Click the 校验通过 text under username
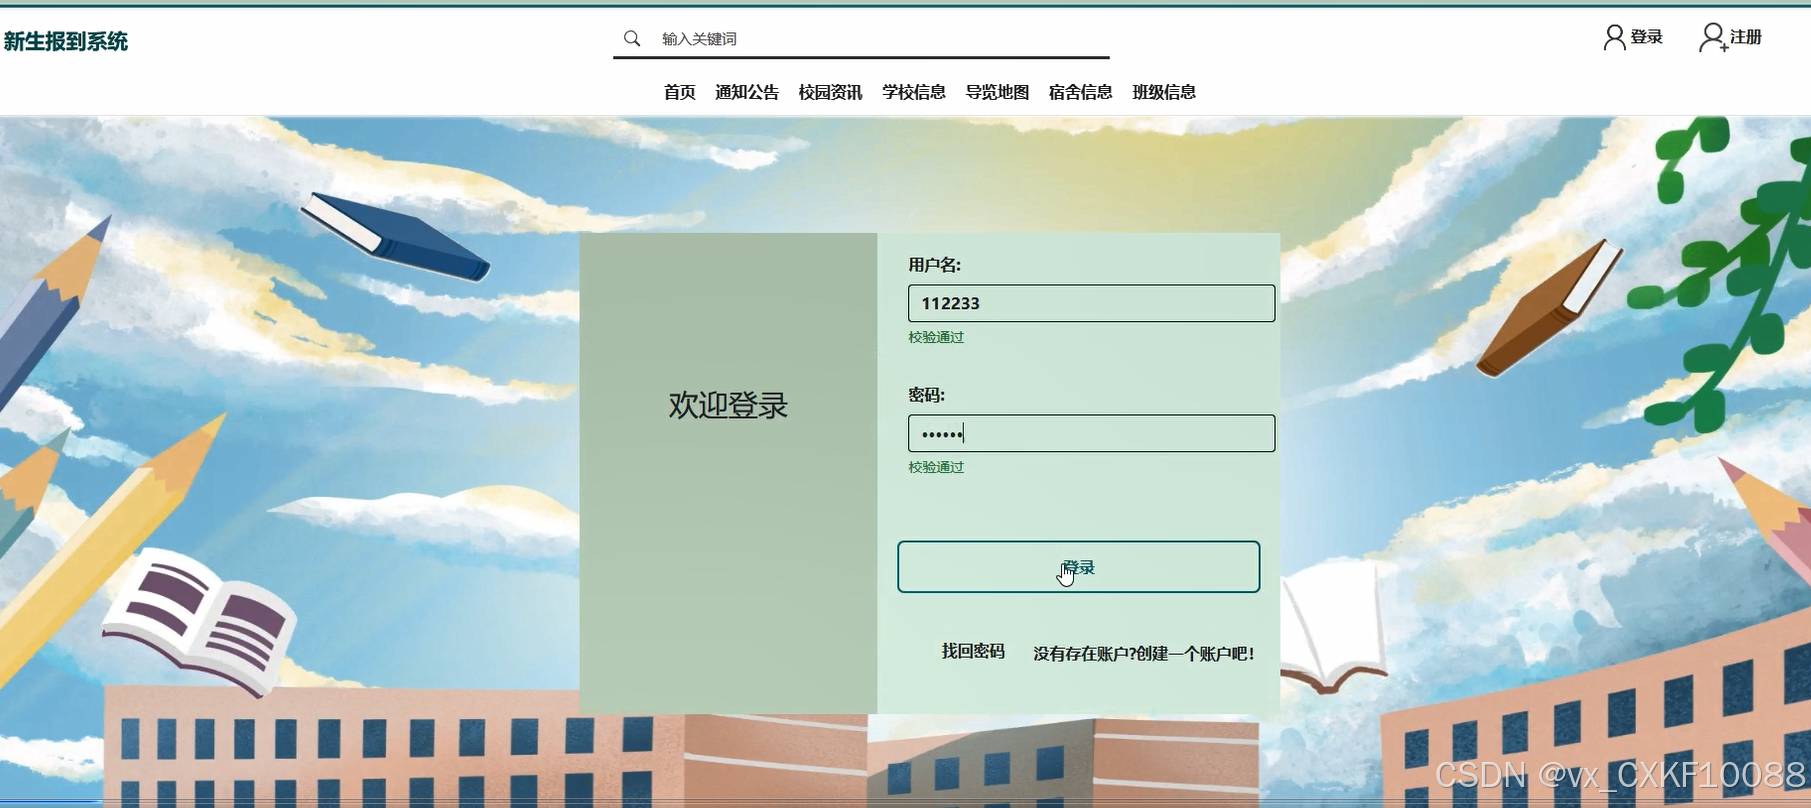The image size is (1811, 808). (936, 337)
